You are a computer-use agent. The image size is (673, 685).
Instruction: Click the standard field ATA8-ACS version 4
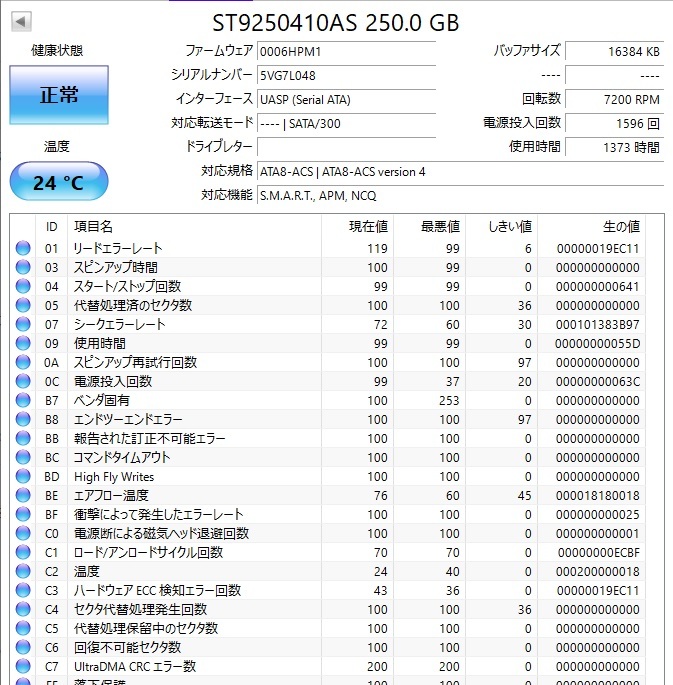pyautogui.click(x=461, y=171)
